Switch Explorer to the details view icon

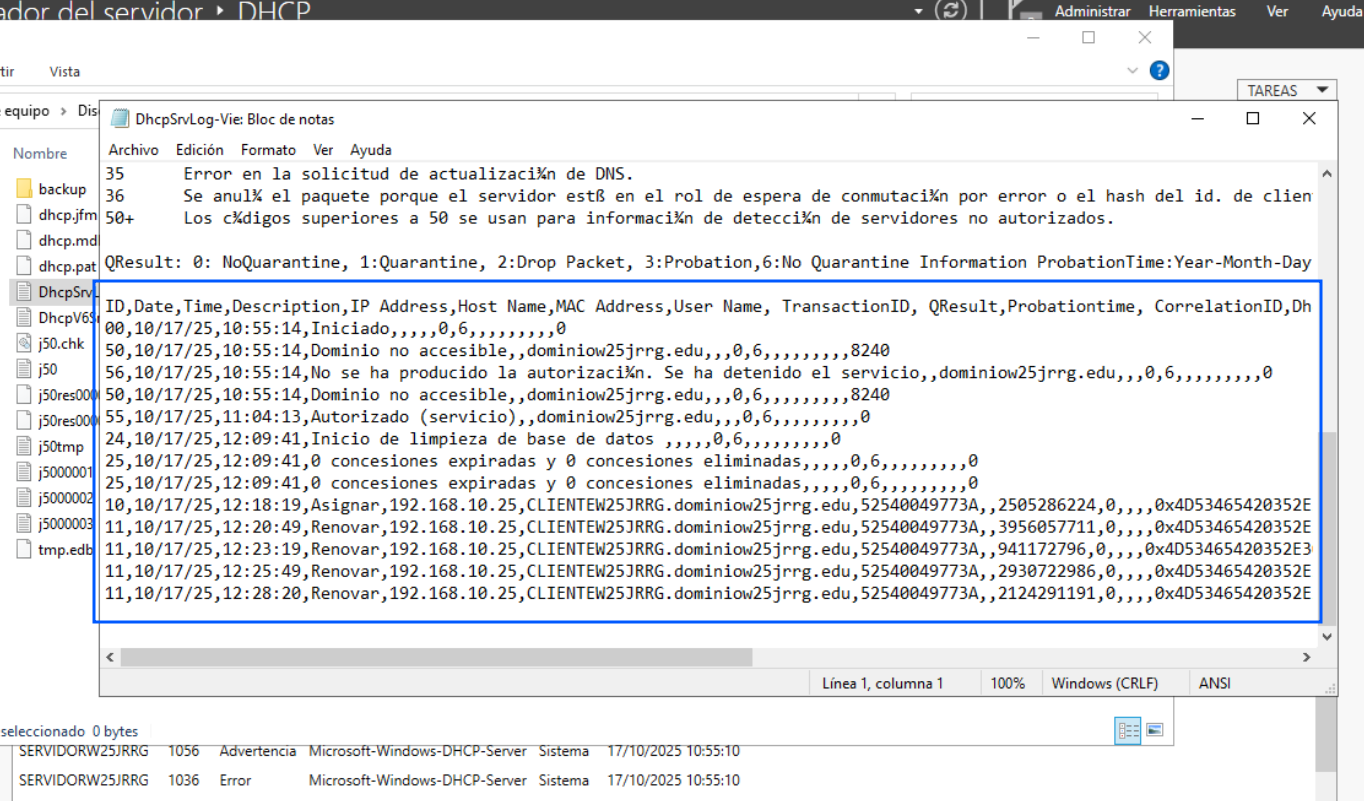click(x=1128, y=731)
